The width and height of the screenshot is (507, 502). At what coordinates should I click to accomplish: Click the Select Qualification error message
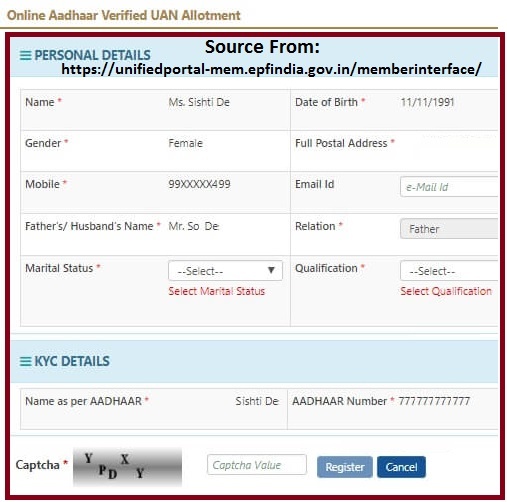coord(446,291)
